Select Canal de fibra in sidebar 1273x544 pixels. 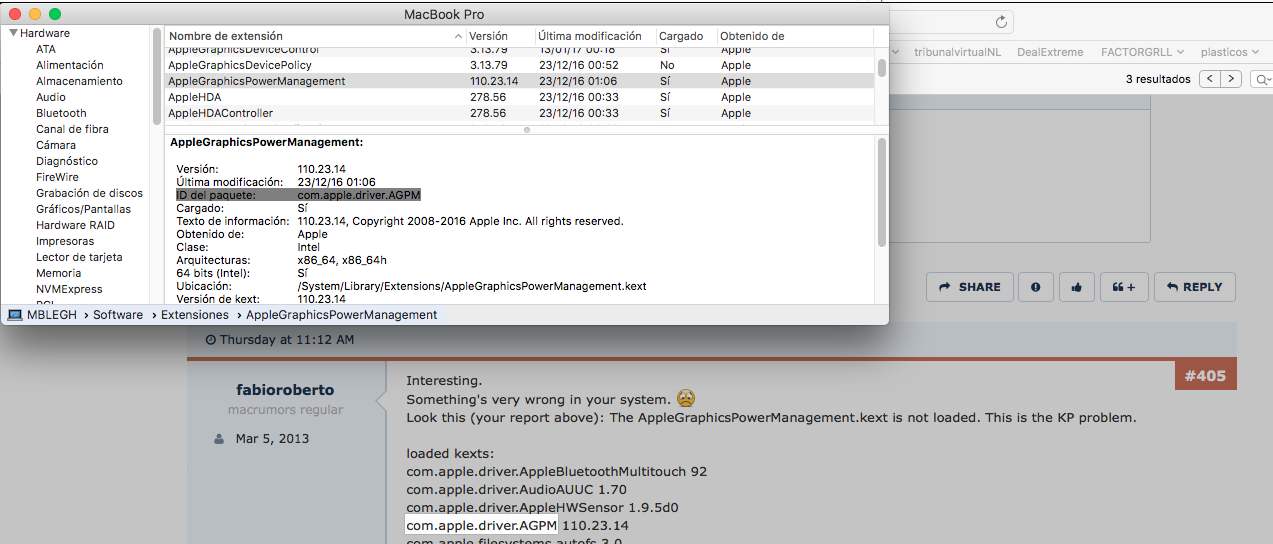[x=72, y=129]
